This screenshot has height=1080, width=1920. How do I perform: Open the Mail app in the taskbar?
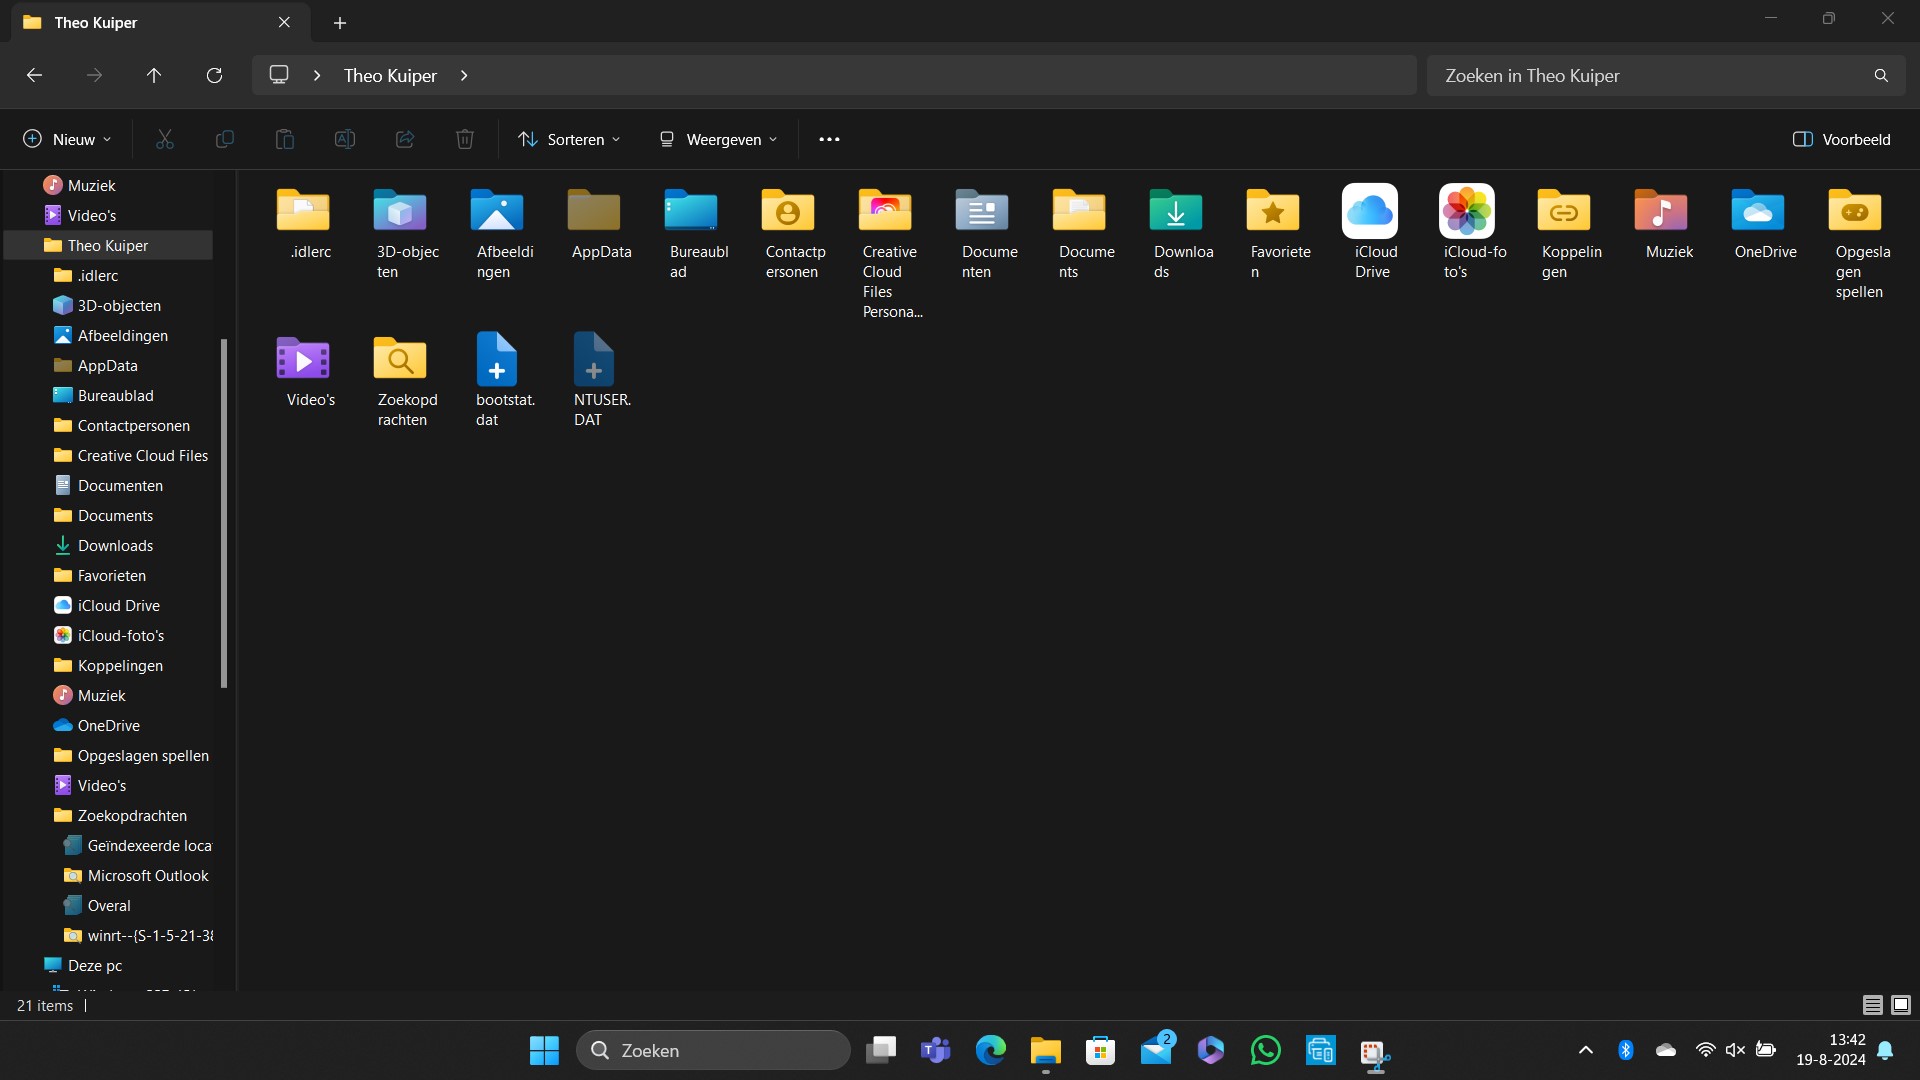1156,1050
